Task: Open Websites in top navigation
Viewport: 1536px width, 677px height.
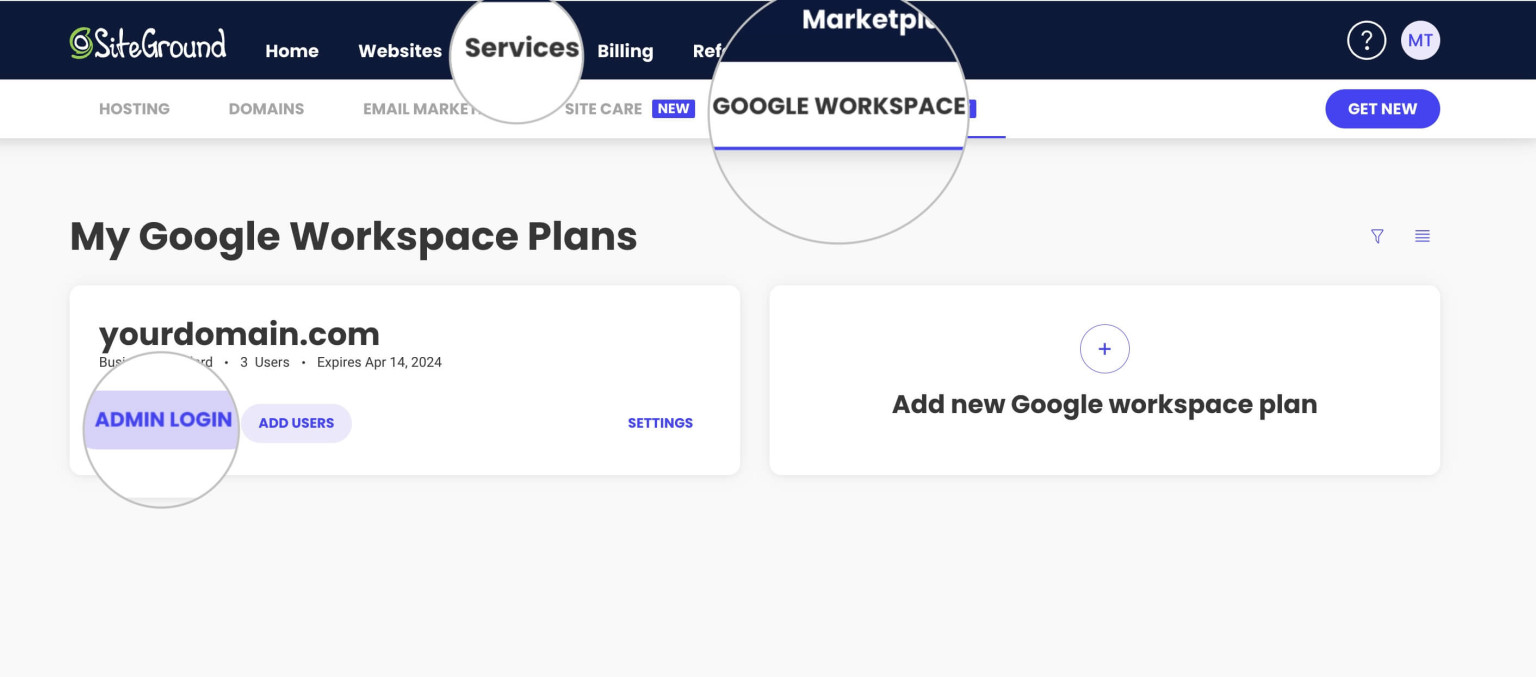Action: pos(400,51)
